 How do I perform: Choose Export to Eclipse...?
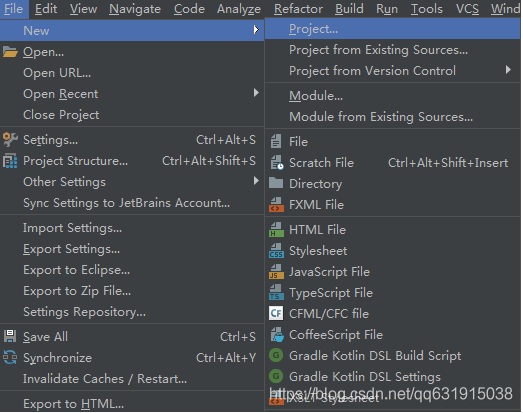click(132, 270)
